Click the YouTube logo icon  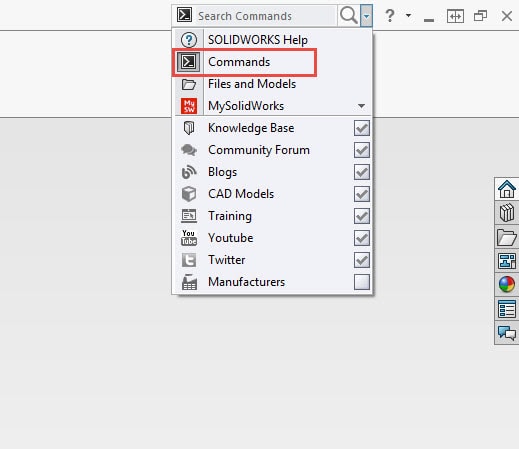coord(189,238)
